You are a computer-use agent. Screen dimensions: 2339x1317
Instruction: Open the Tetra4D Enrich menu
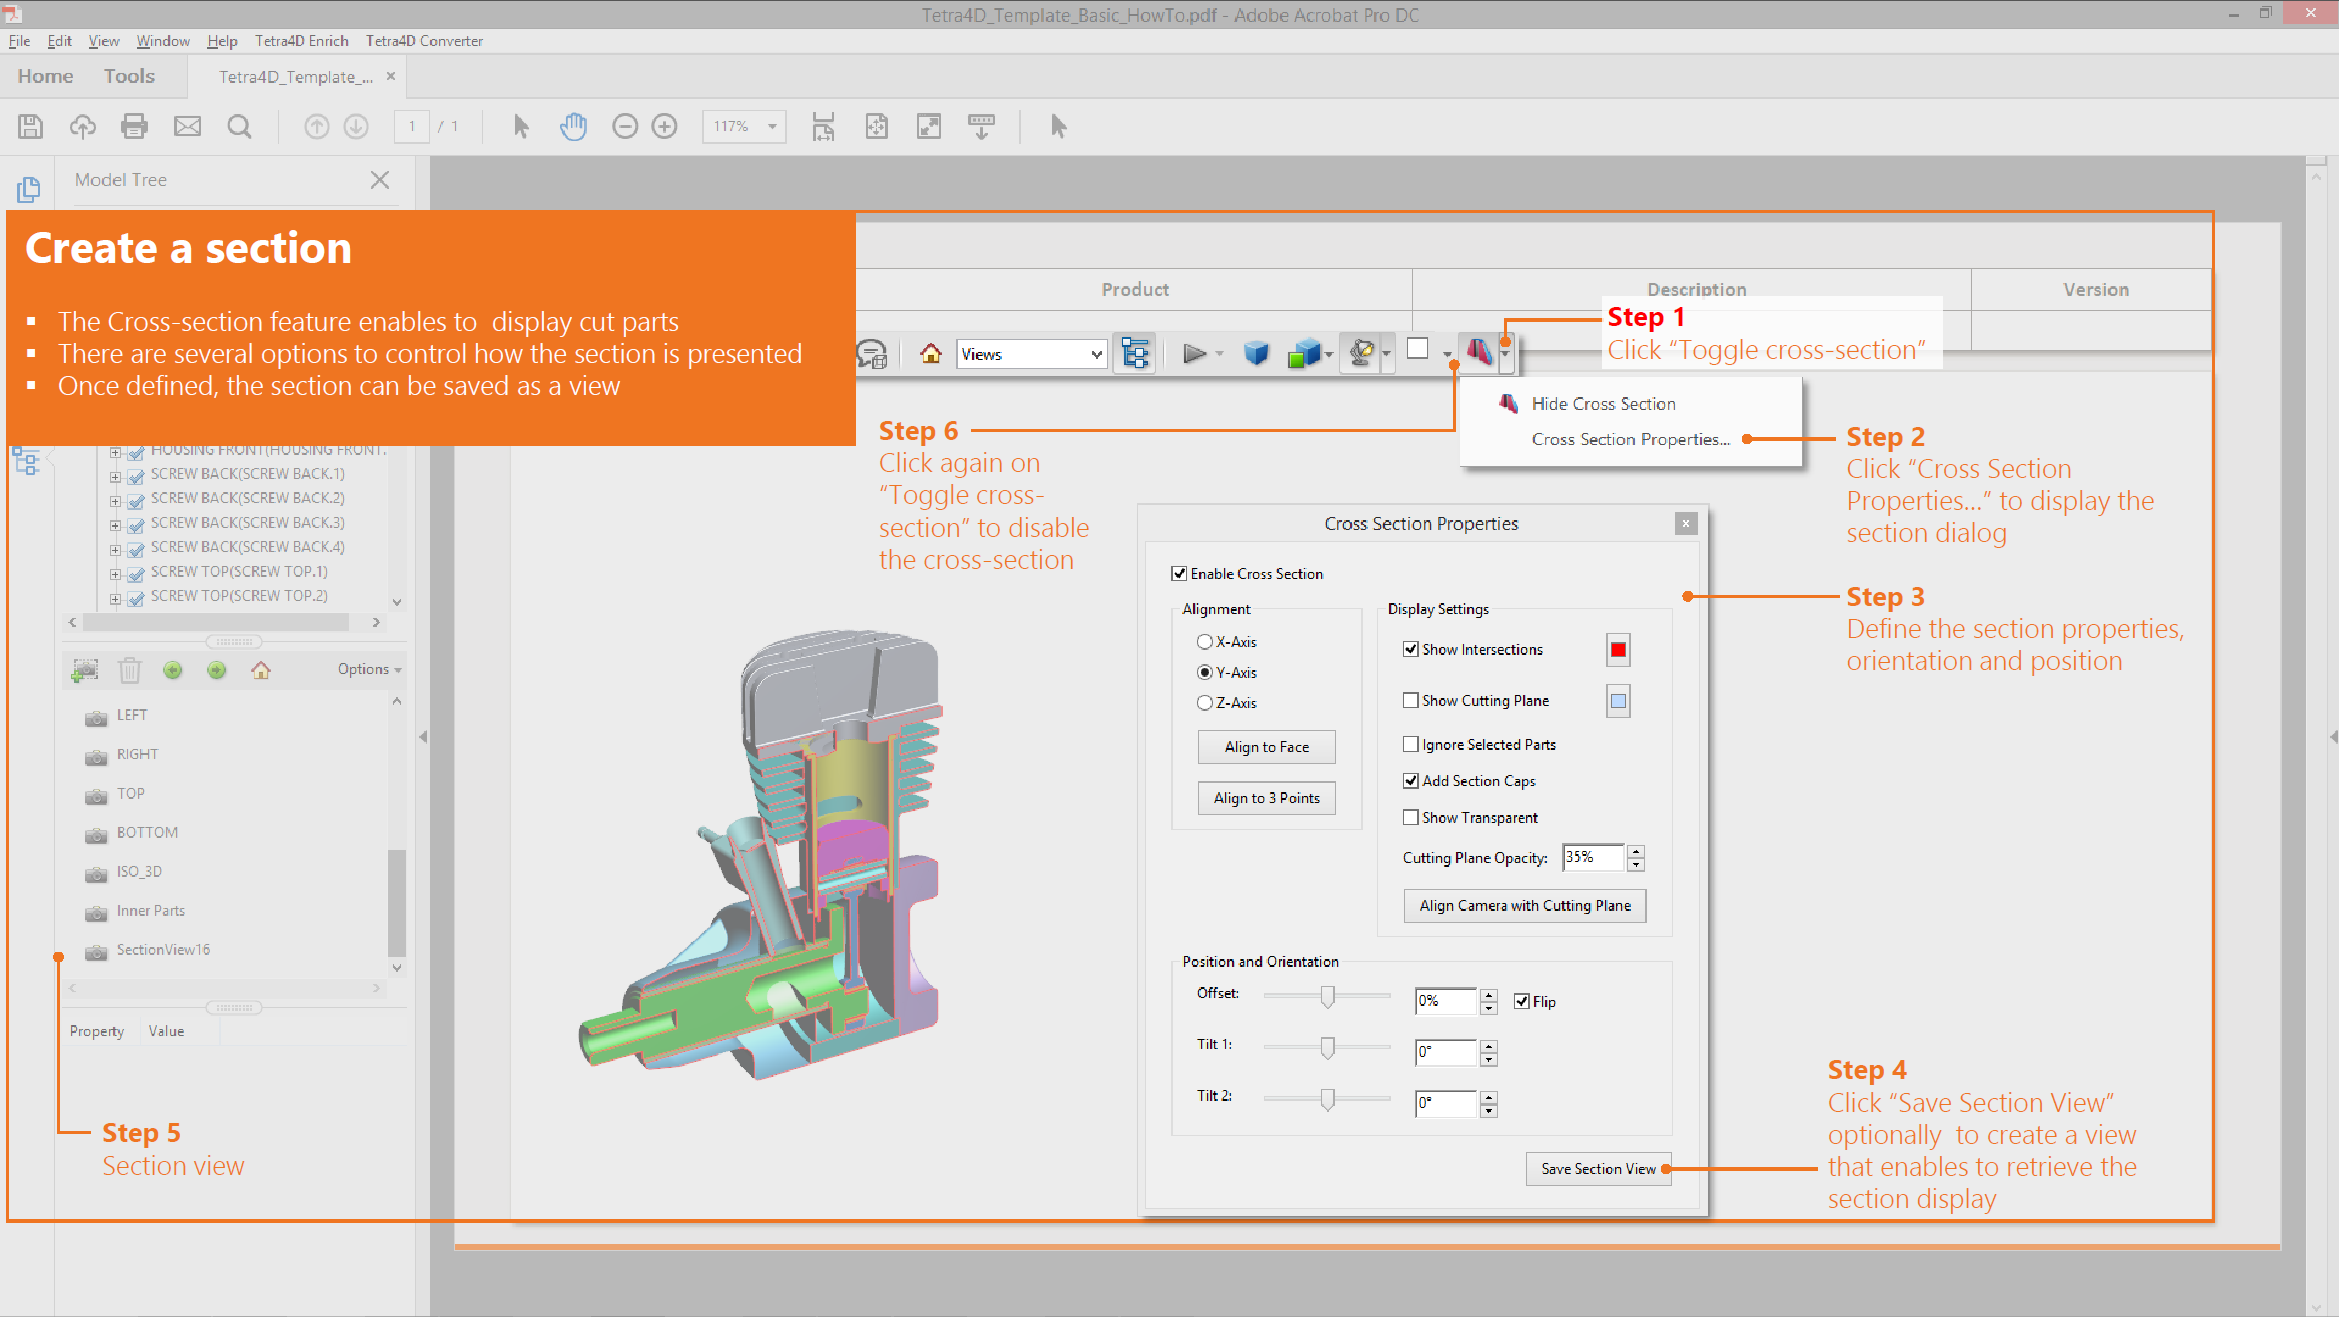(x=301, y=41)
